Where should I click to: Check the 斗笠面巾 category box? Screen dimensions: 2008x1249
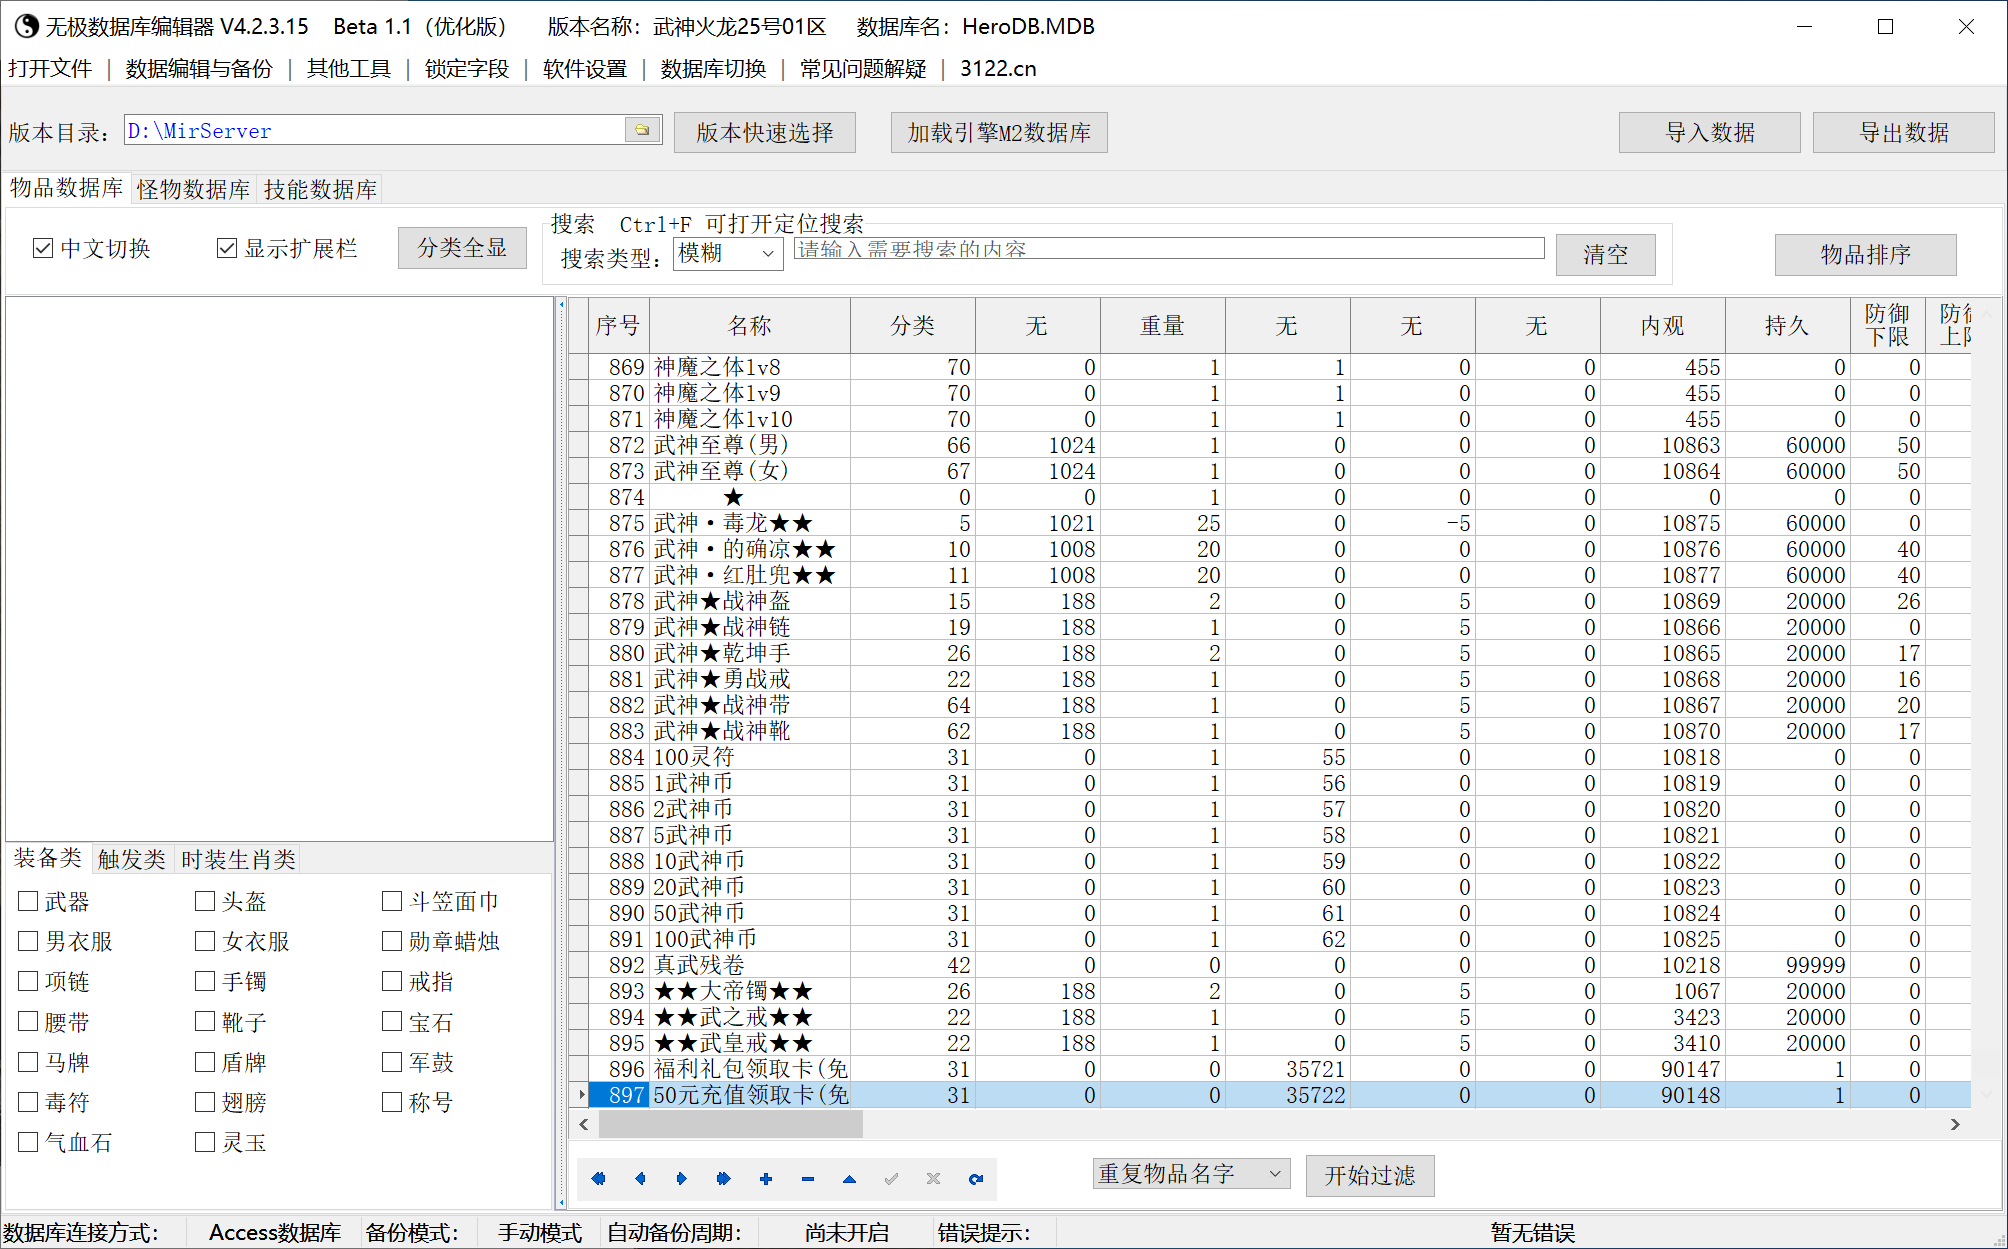point(392,901)
